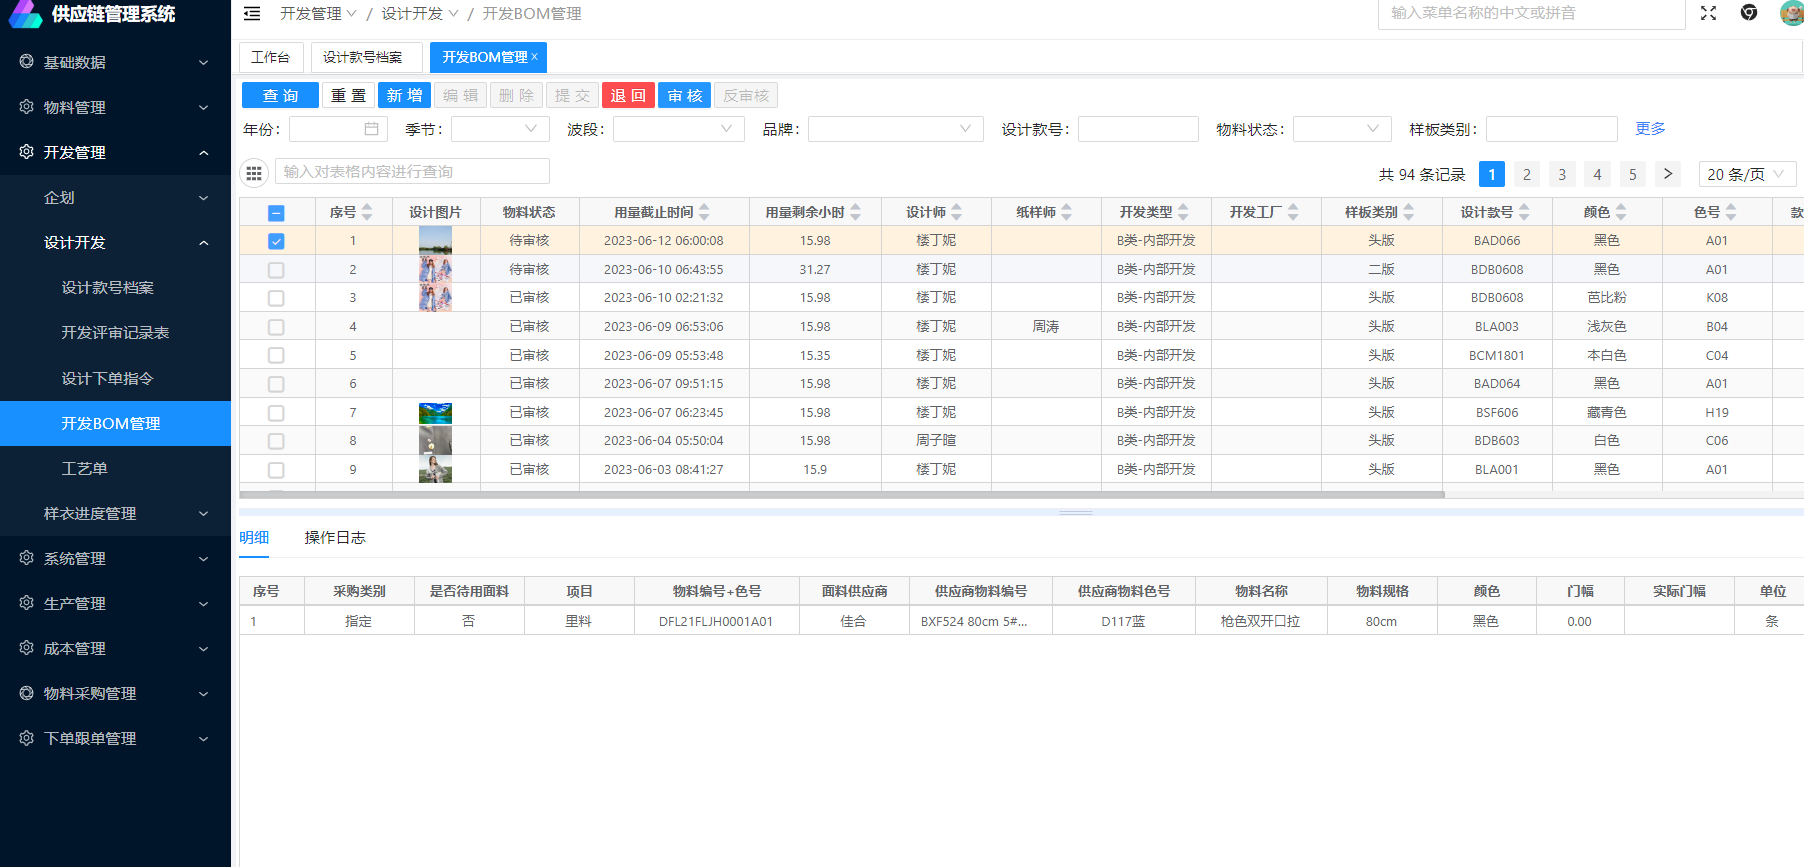Click the 更多 link for more filters
Image resolution: width=1804 pixels, height=867 pixels.
(1650, 129)
